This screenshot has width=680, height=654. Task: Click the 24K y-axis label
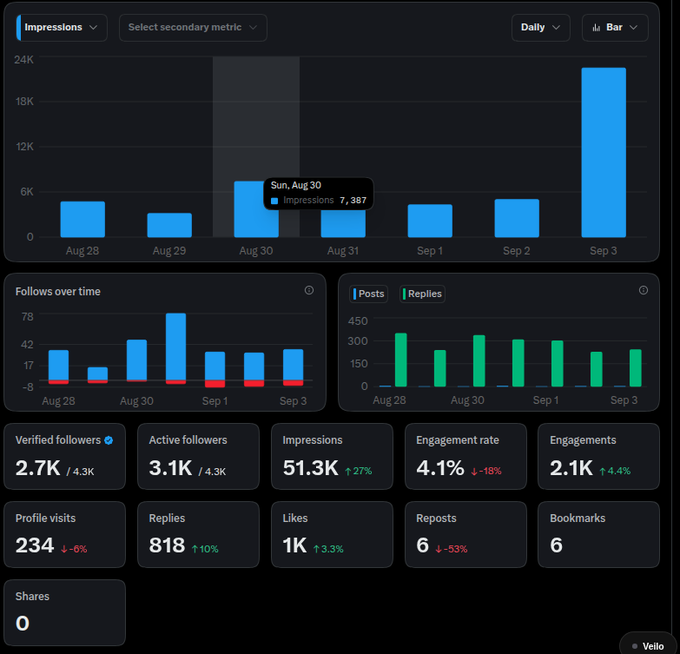pos(24,59)
